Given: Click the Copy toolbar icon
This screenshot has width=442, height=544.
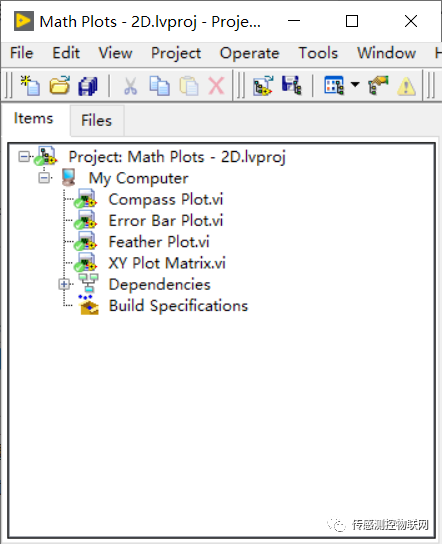Looking at the screenshot, I should pos(159,86).
